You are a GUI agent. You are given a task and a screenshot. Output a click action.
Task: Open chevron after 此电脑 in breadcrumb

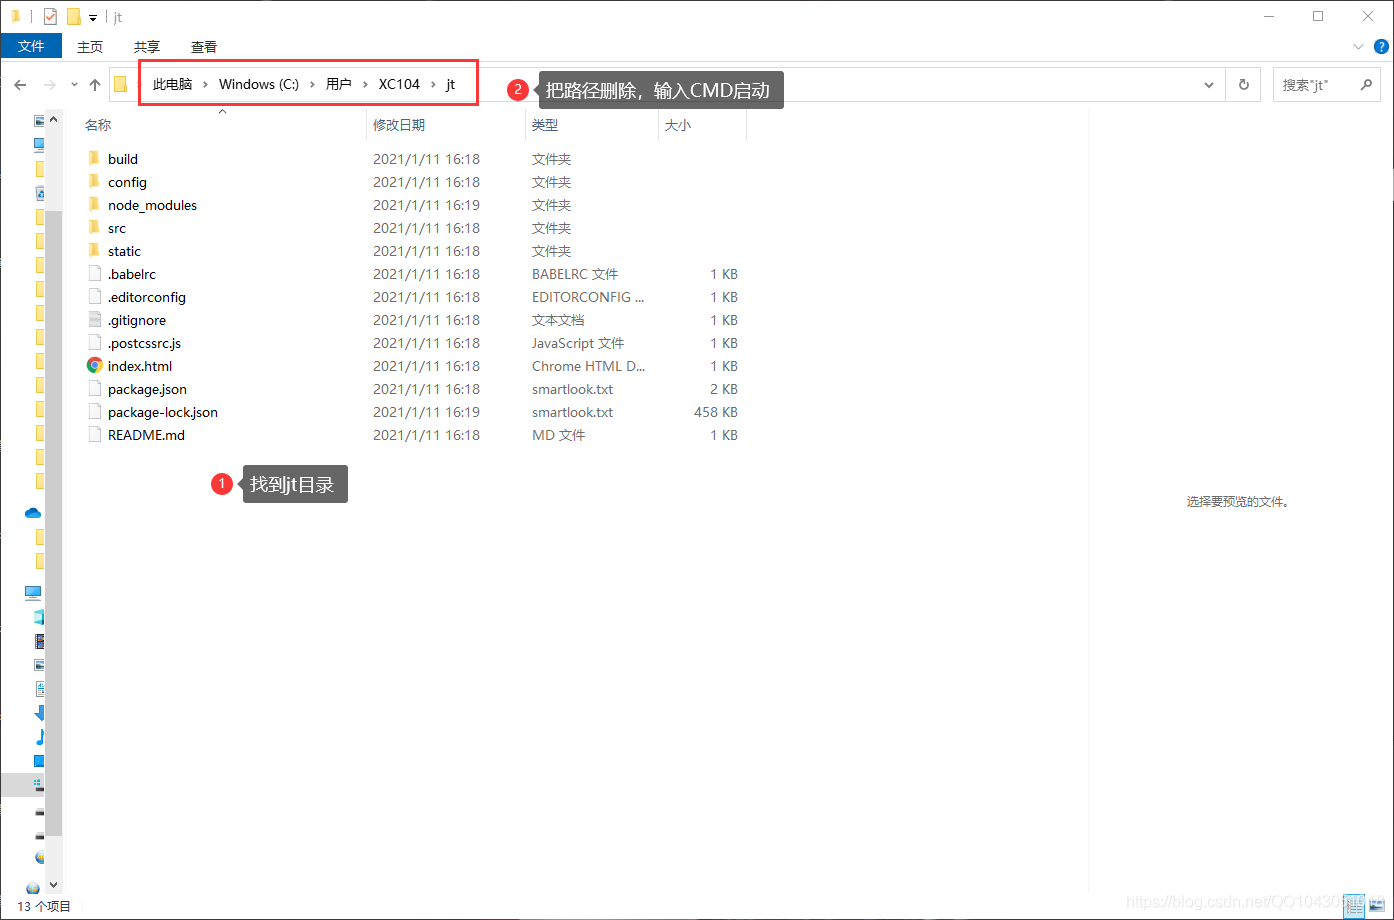click(205, 85)
